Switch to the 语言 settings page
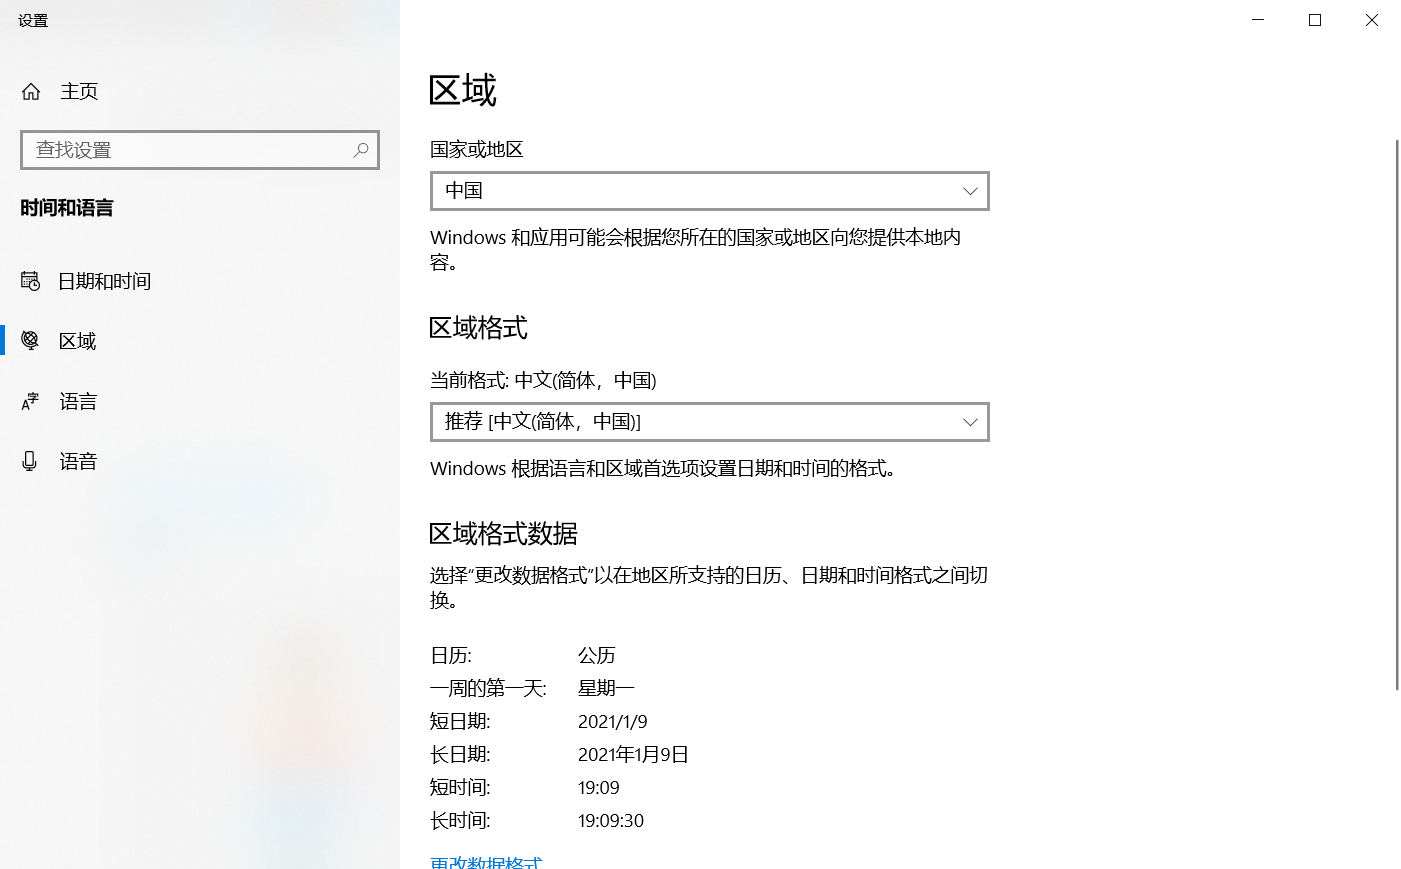 point(78,402)
